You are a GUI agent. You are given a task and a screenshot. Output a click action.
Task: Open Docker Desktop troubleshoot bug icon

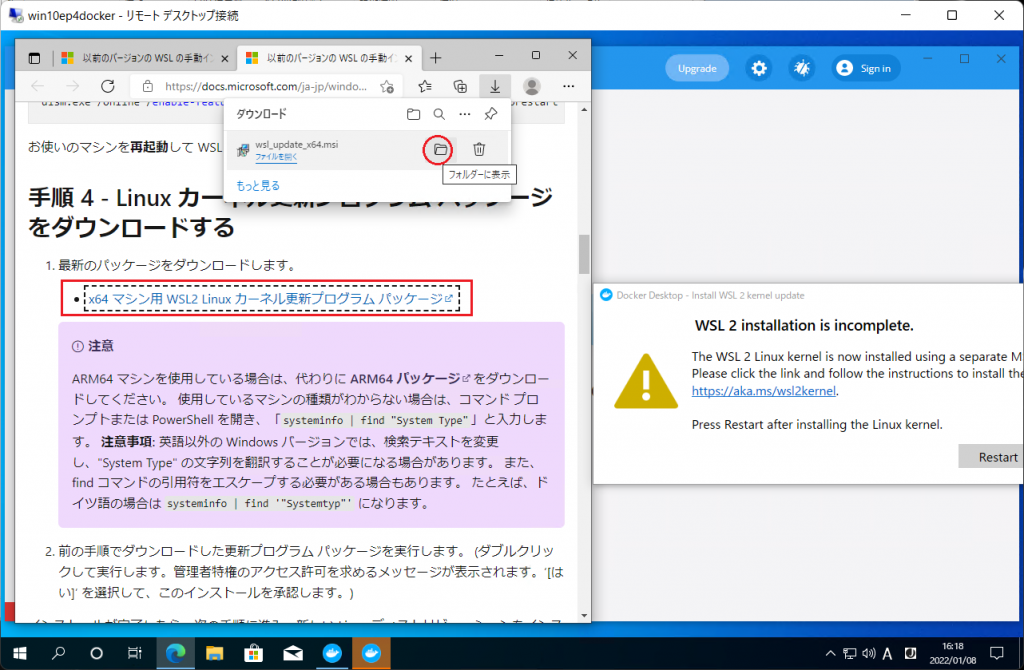coord(802,68)
